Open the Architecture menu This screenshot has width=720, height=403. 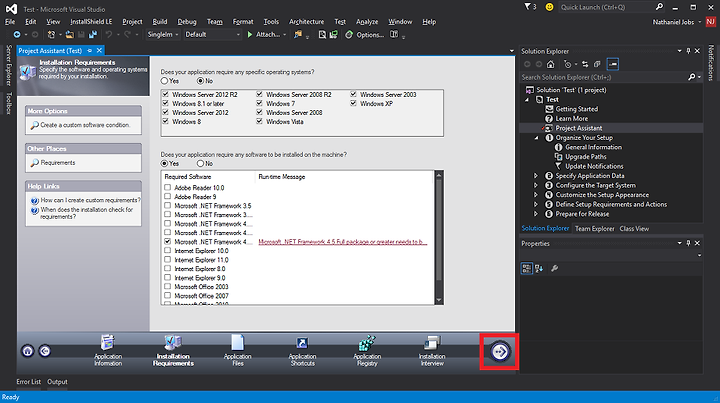(x=306, y=22)
